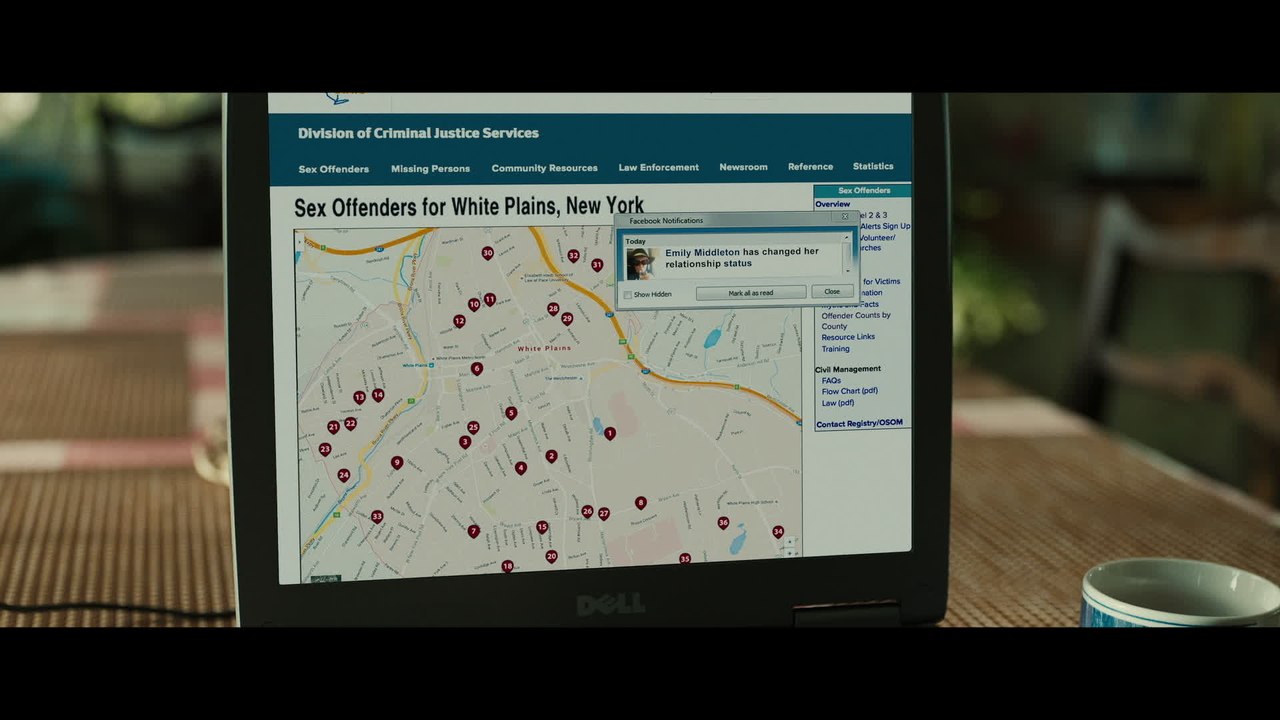
Task: Open the Resource Links sidebar link
Action: tap(848, 337)
